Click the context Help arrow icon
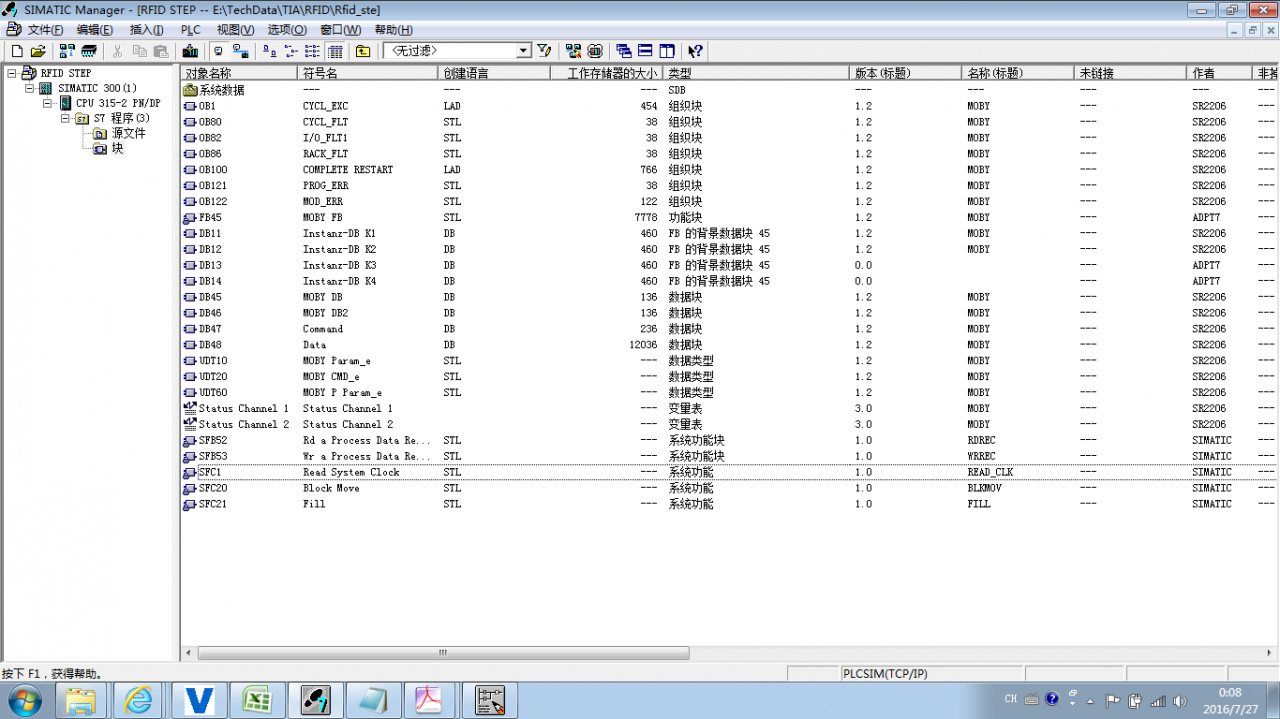 (x=696, y=51)
